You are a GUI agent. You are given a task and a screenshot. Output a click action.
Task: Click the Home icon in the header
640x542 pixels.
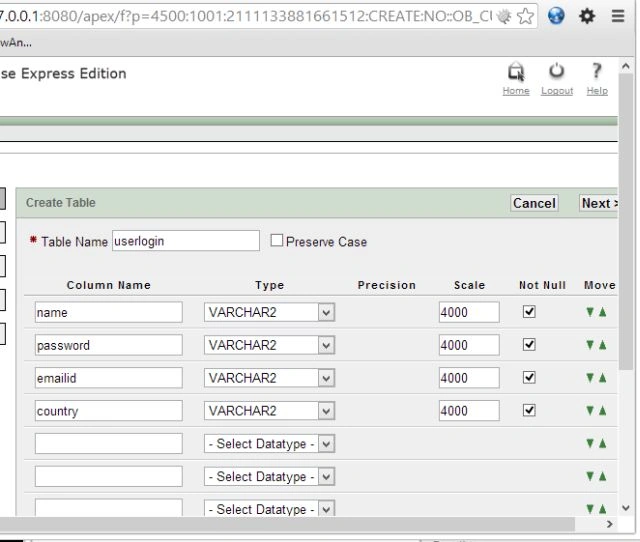point(516,72)
